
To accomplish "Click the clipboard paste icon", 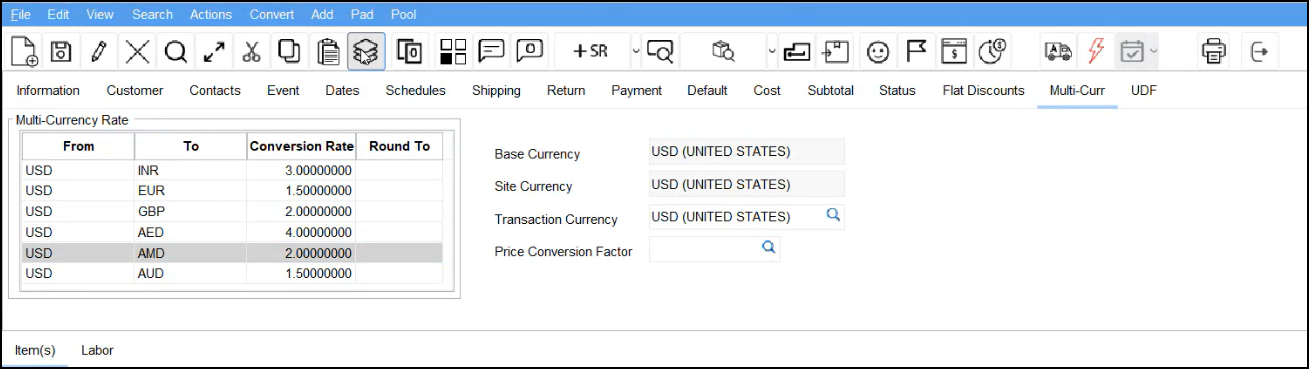I will (x=328, y=51).
